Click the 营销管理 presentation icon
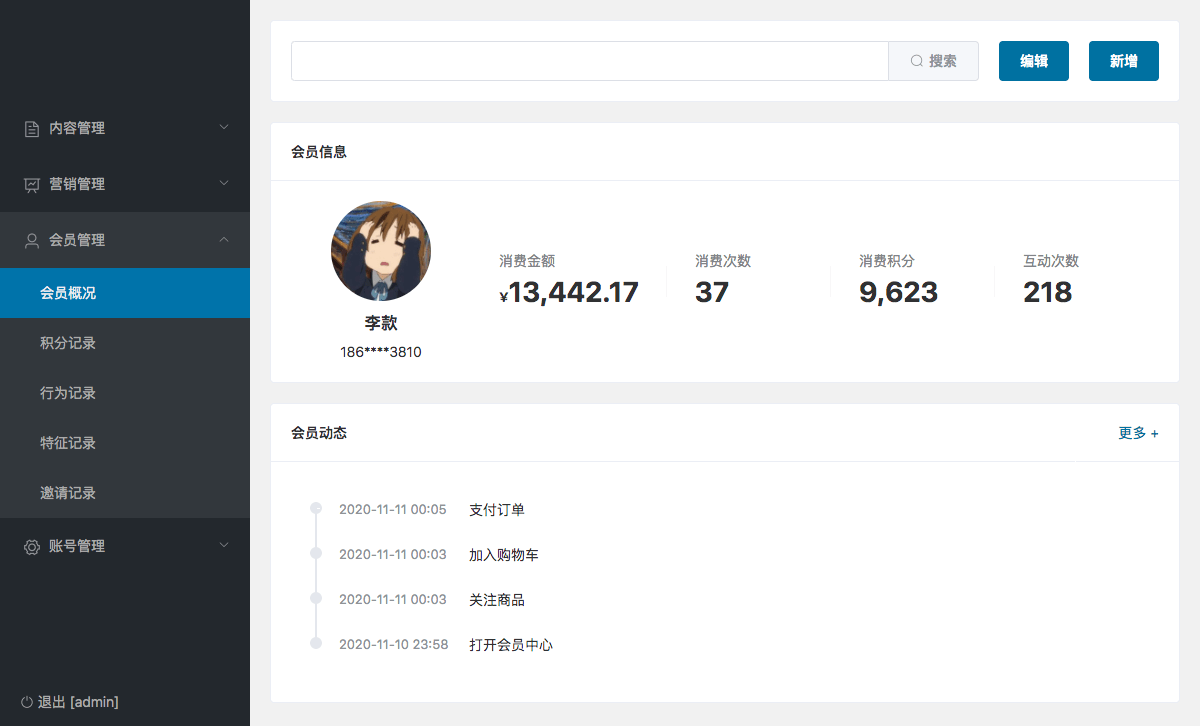The height and width of the screenshot is (726, 1200). [32, 184]
